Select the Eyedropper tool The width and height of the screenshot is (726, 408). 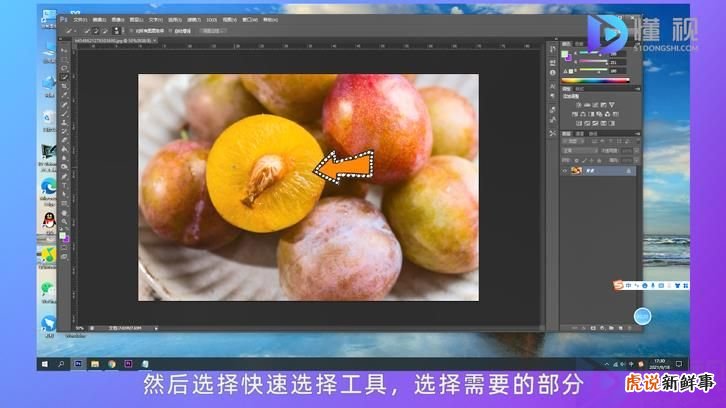click(64, 94)
